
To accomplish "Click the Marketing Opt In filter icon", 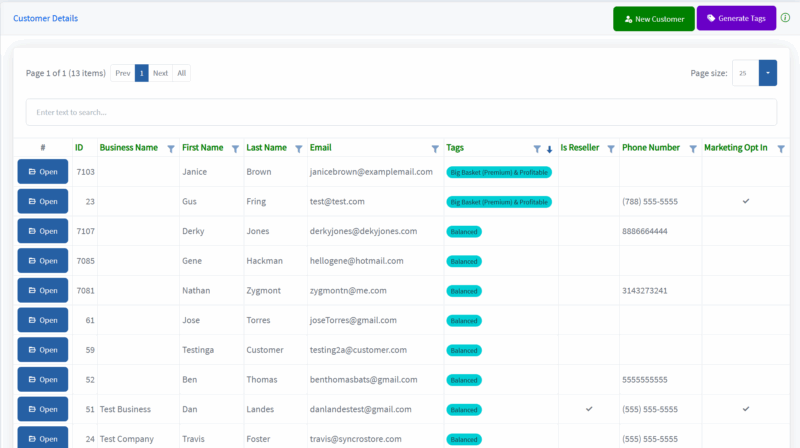I will pos(781,149).
